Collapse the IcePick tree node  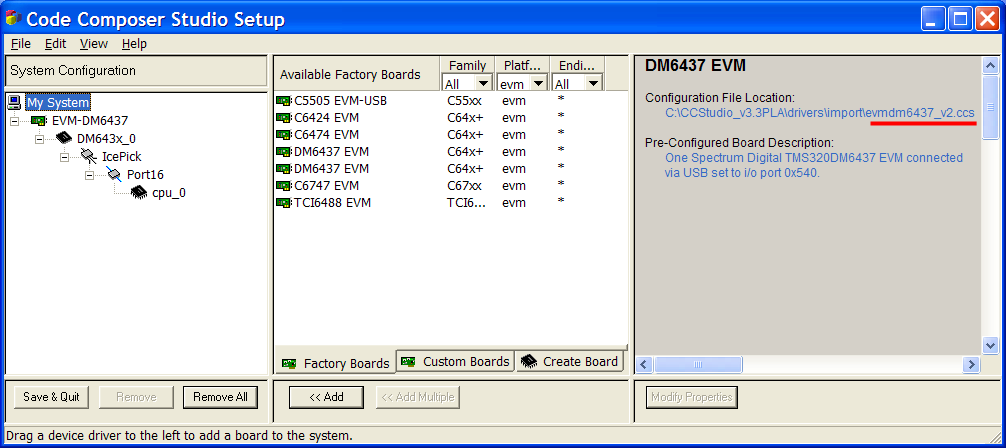coord(65,157)
